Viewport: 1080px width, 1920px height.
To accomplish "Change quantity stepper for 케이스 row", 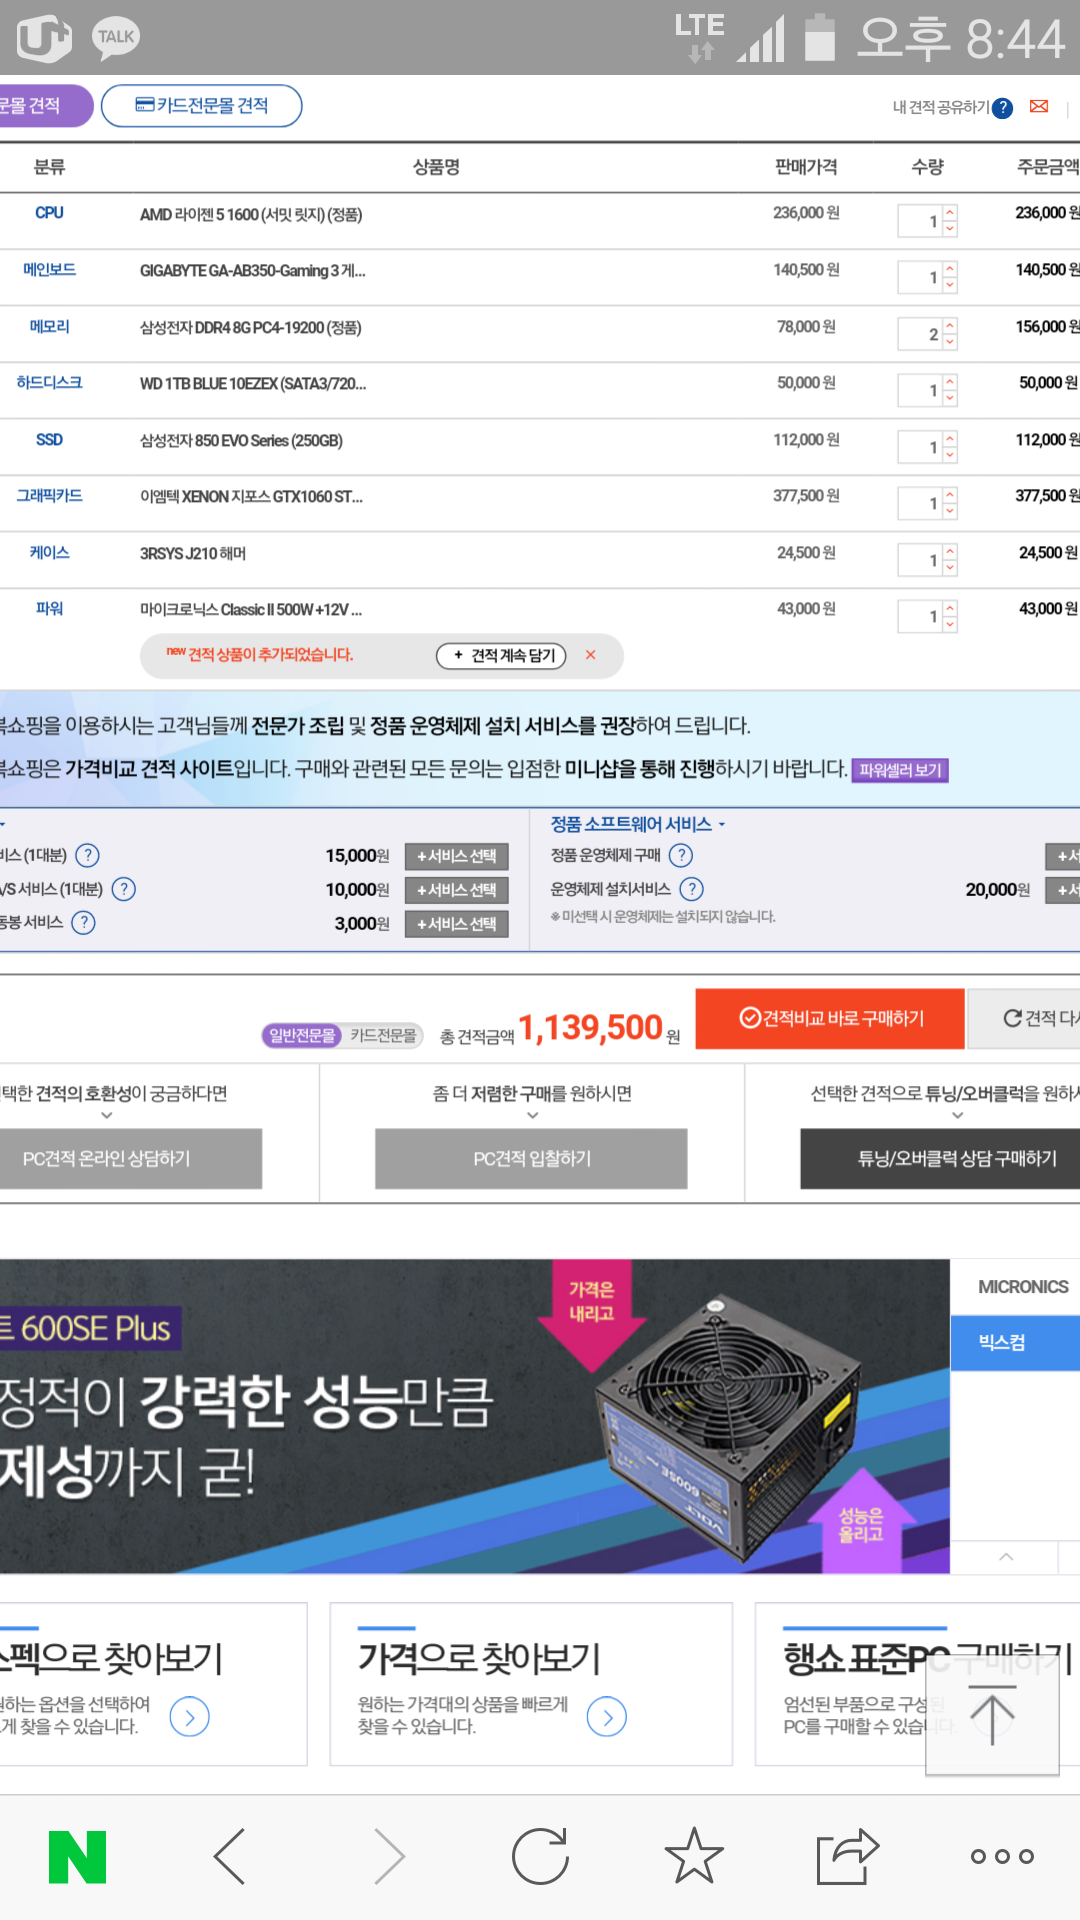I will pyautogui.click(x=950, y=560).
